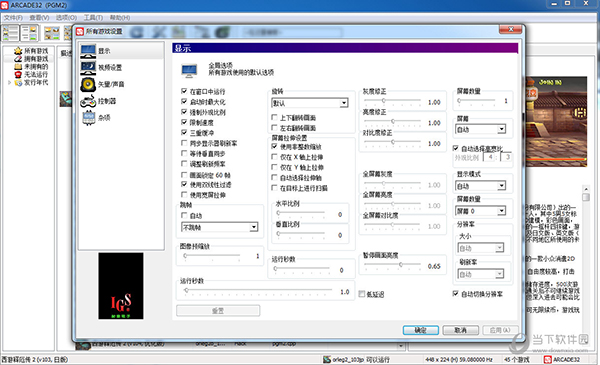The width and height of the screenshot is (600, 365).
Task: Click the game row thumbnail icon in ARCADE32 list
Action: point(65,99)
